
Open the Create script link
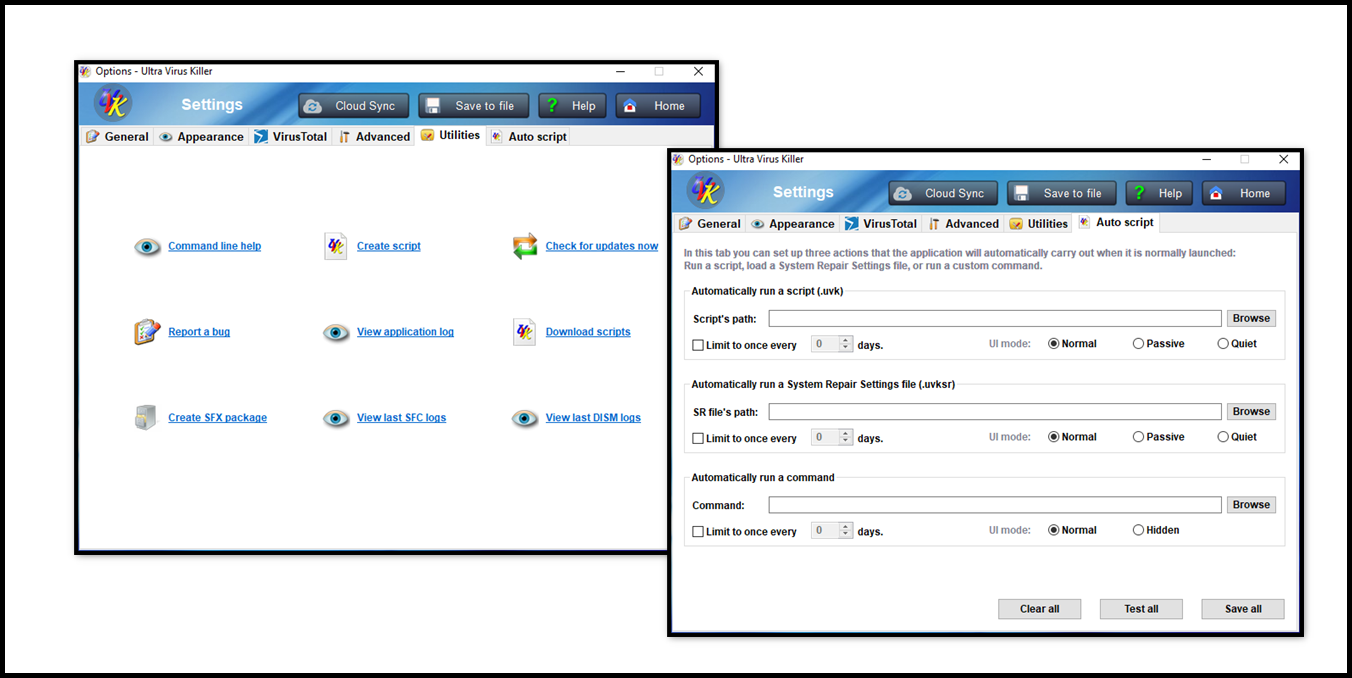(389, 246)
